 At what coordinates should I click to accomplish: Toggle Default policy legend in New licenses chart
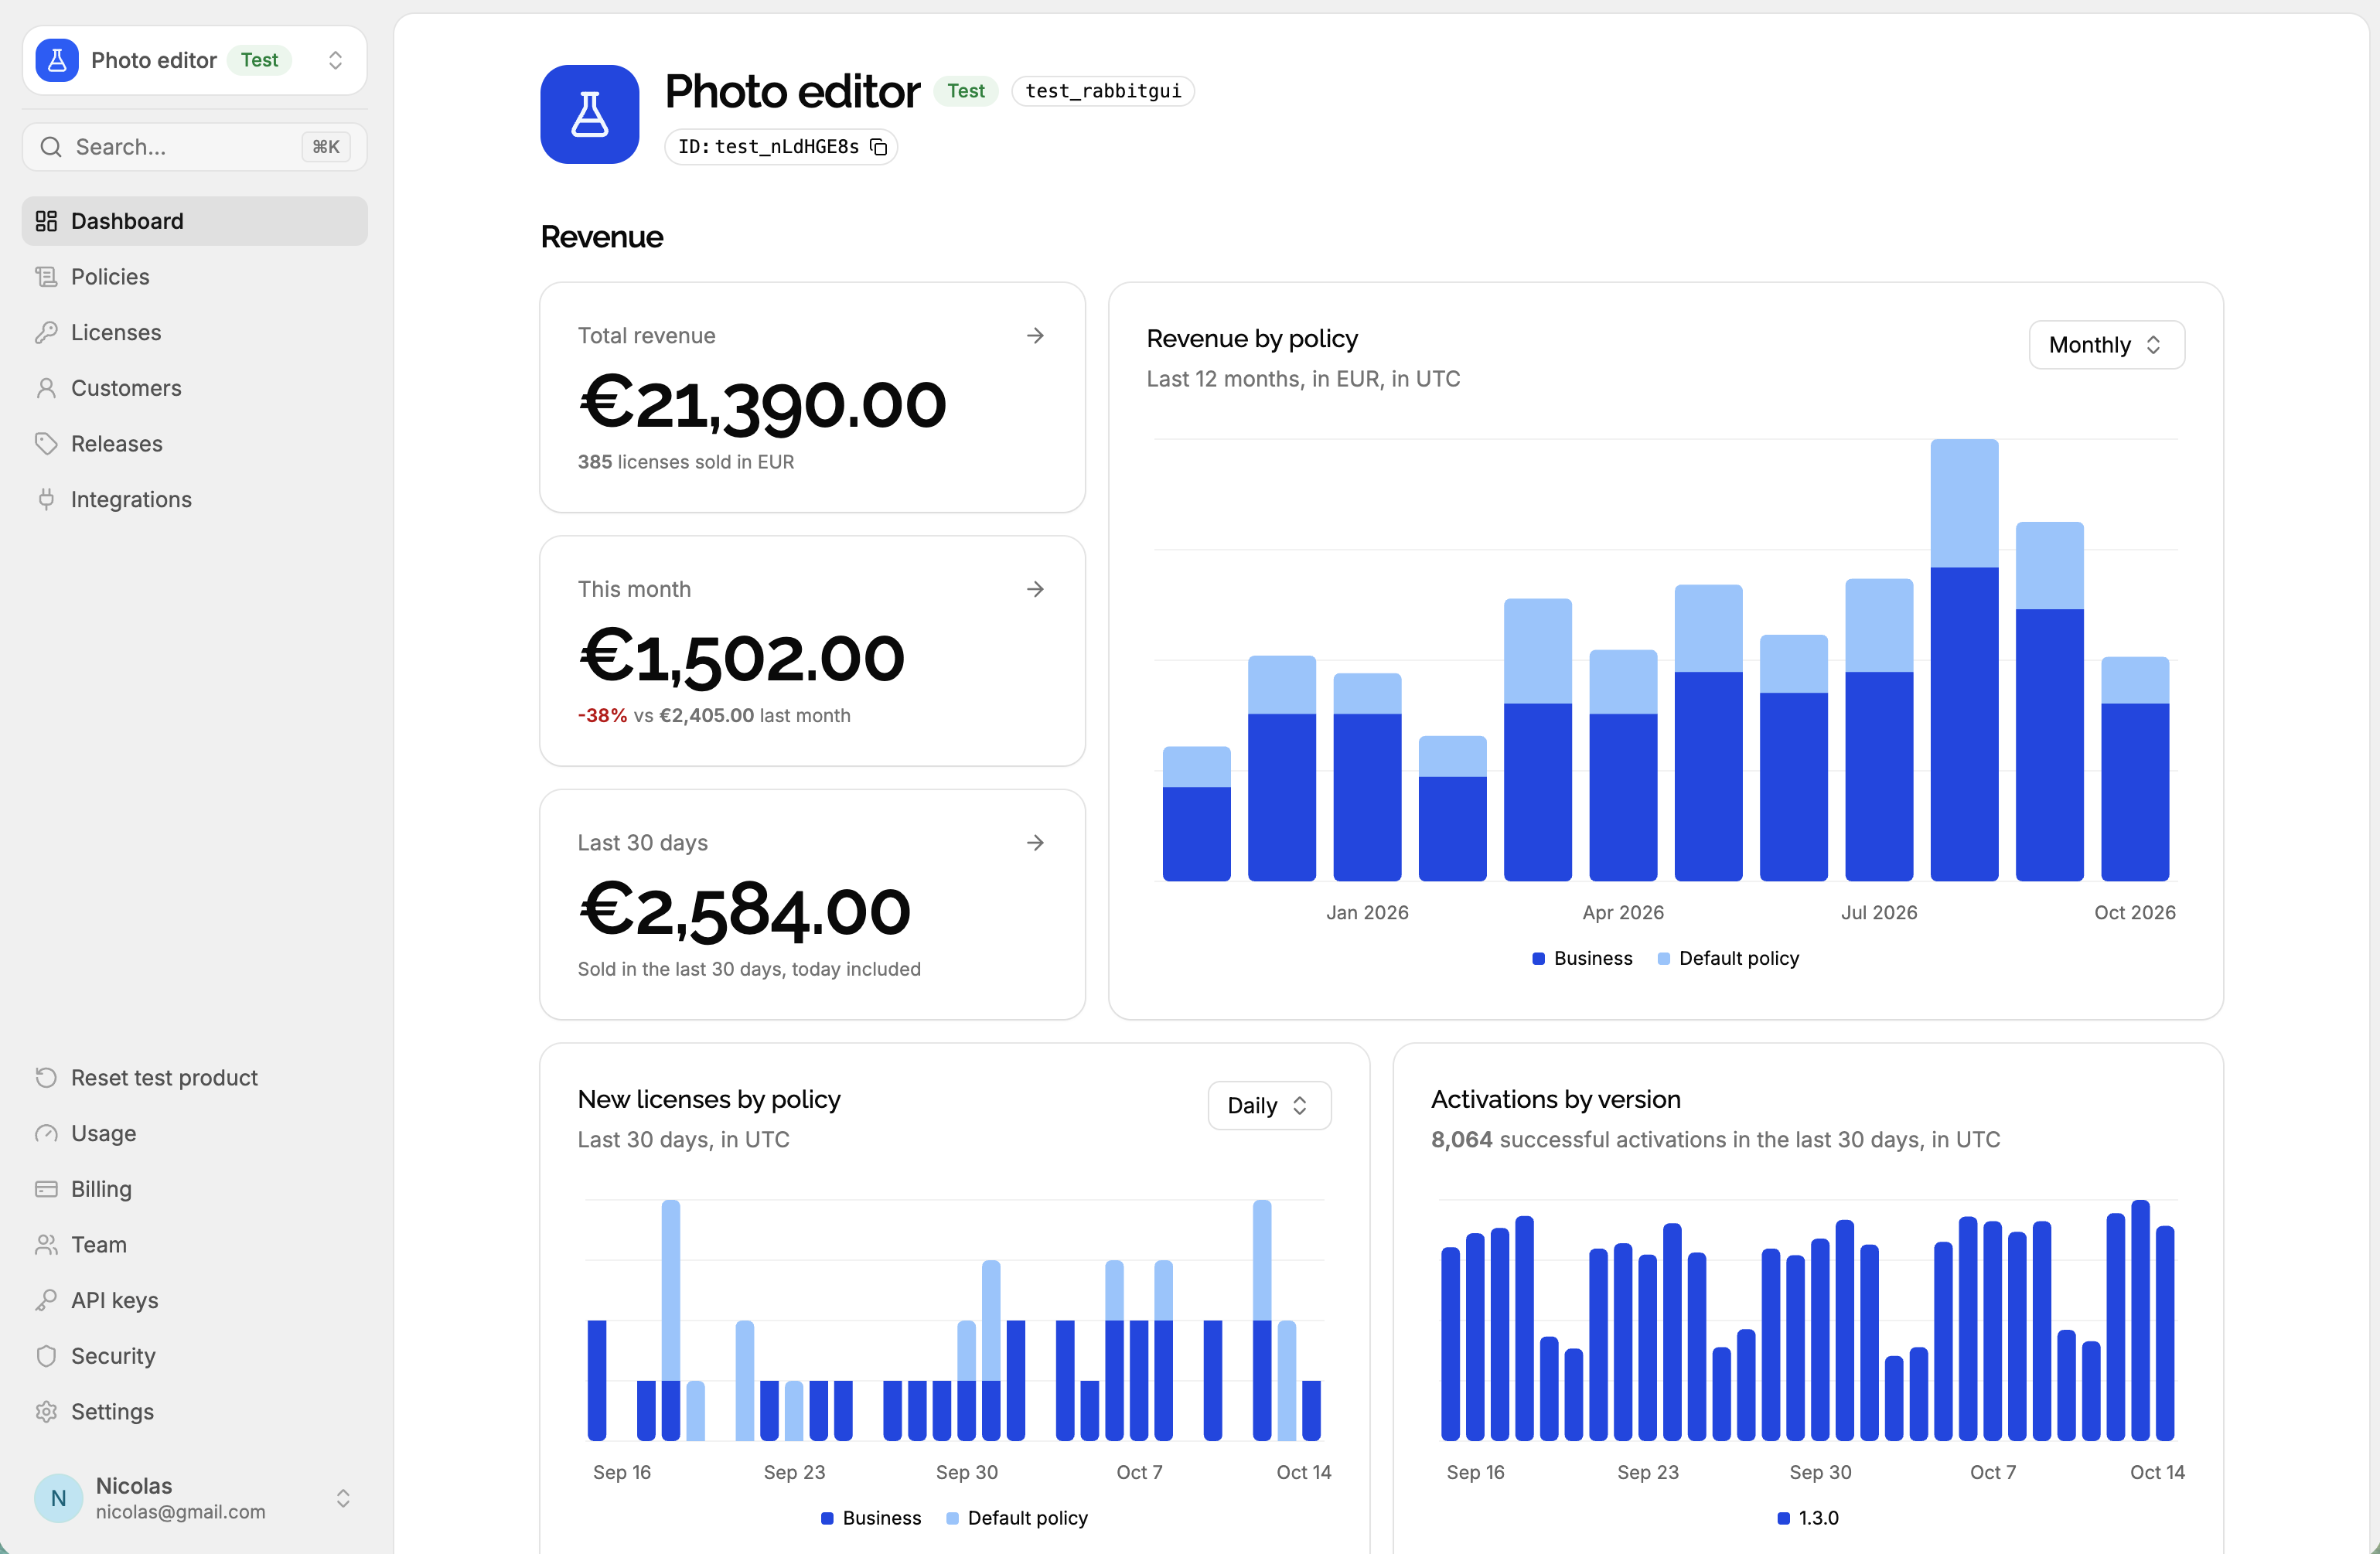pyautogui.click(x=1017, y=1518)
